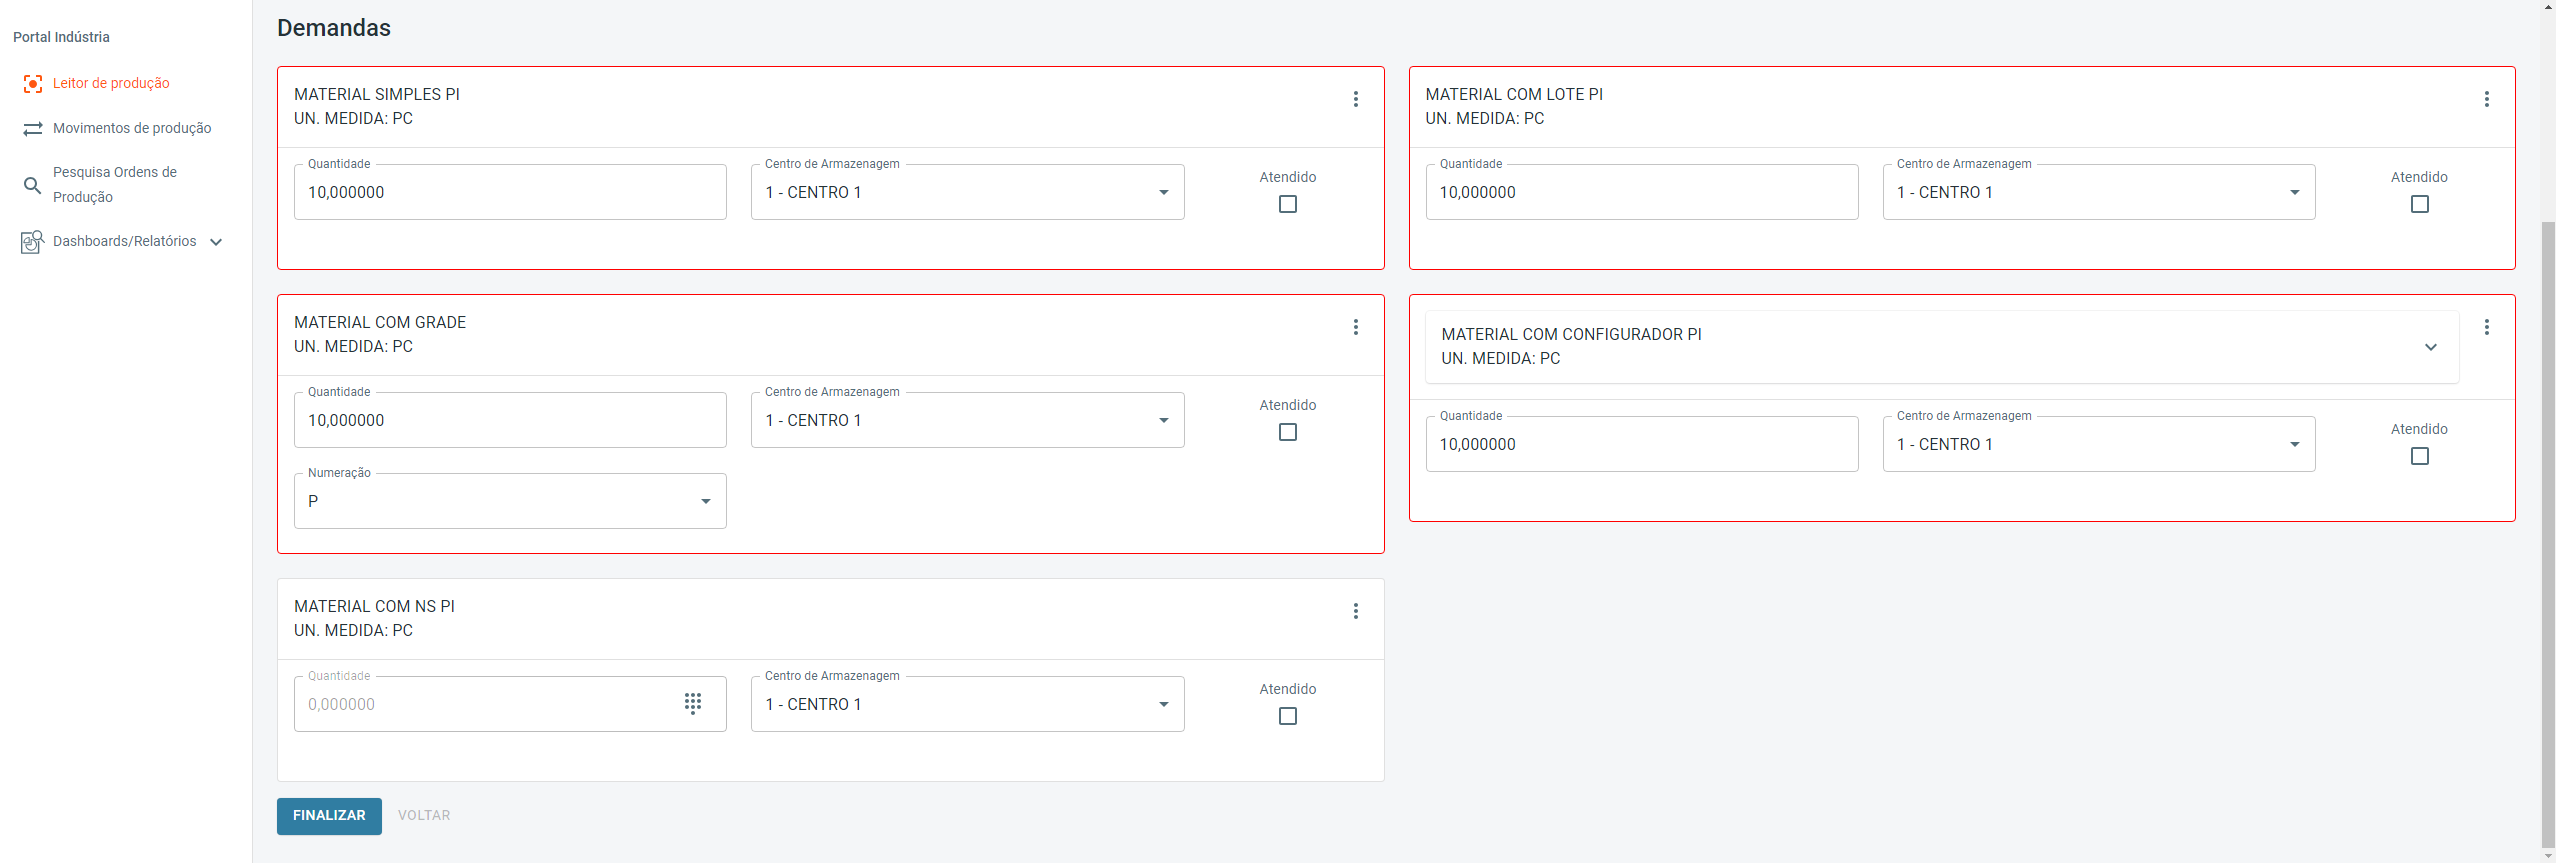
Task: Click the Pesquisa Ordens de Produção search icon
Action: click(x=33, y=185)
